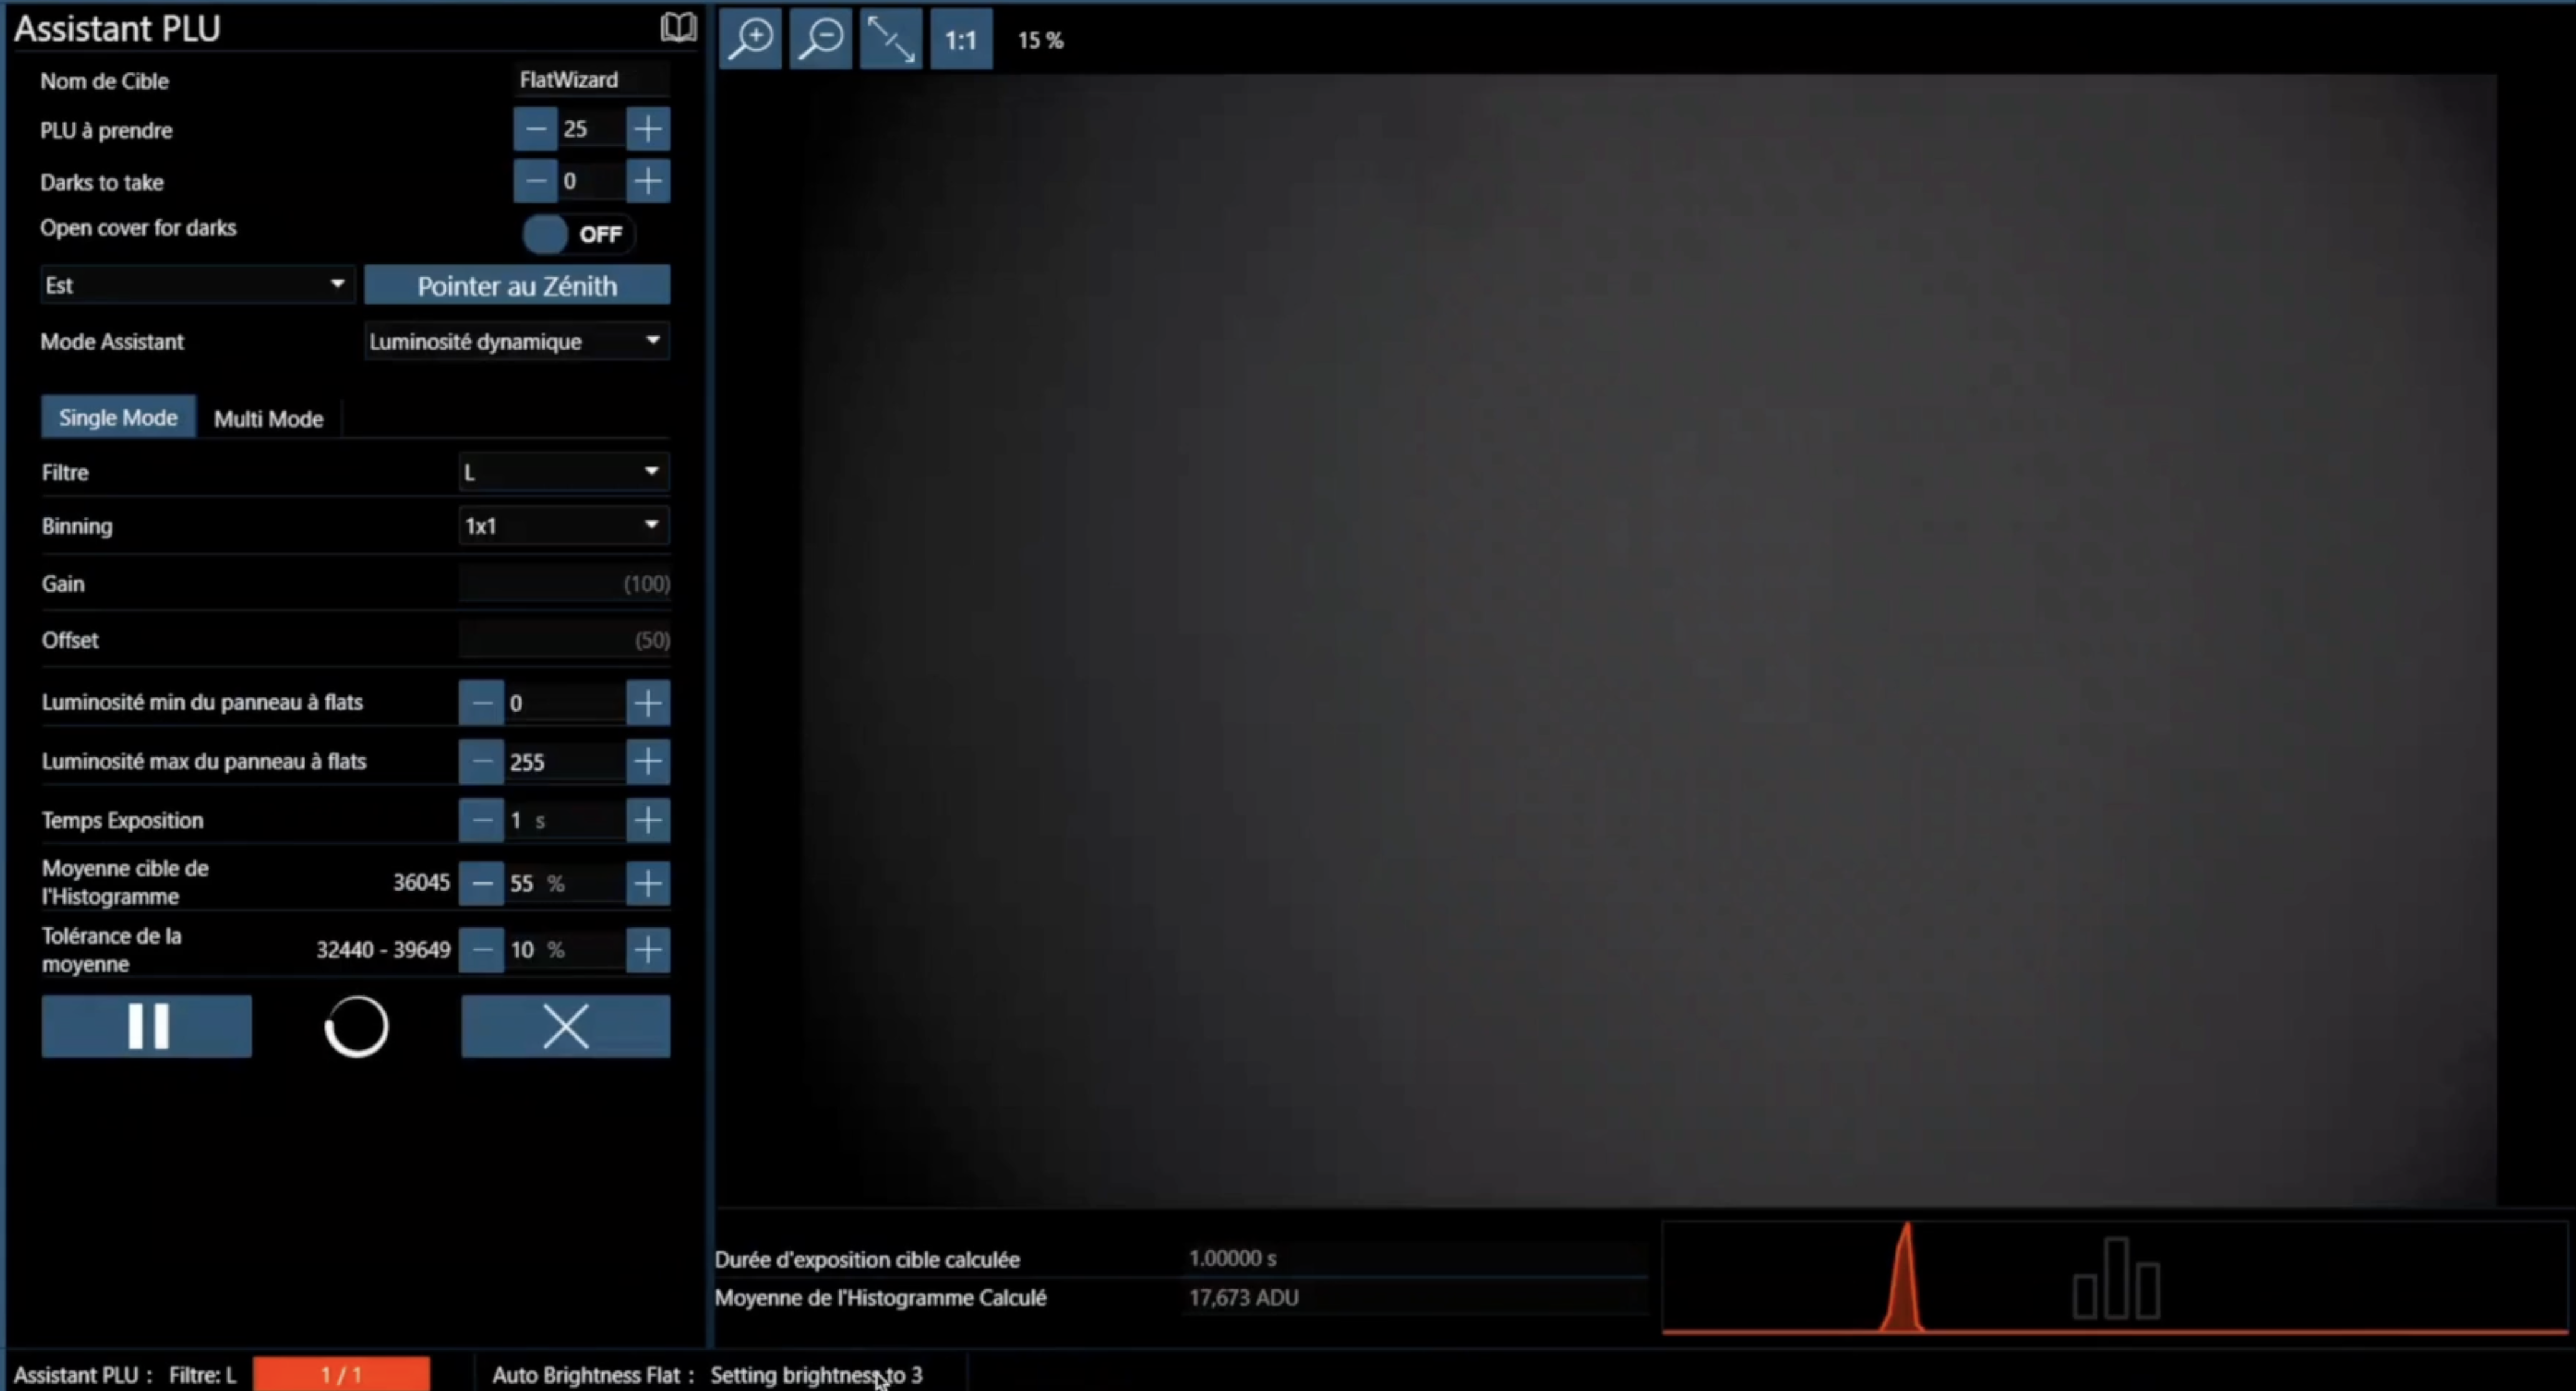
Task: Switch to the Multi Mode tab
Action: tap(268, 419)
